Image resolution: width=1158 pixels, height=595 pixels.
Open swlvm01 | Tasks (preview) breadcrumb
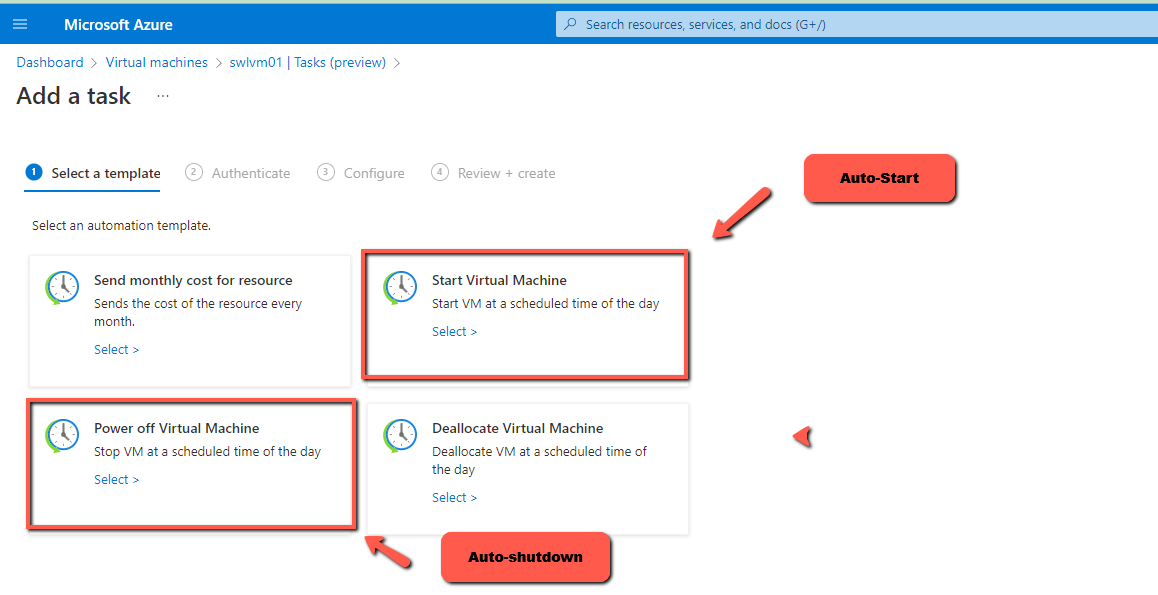pos(308,63)
